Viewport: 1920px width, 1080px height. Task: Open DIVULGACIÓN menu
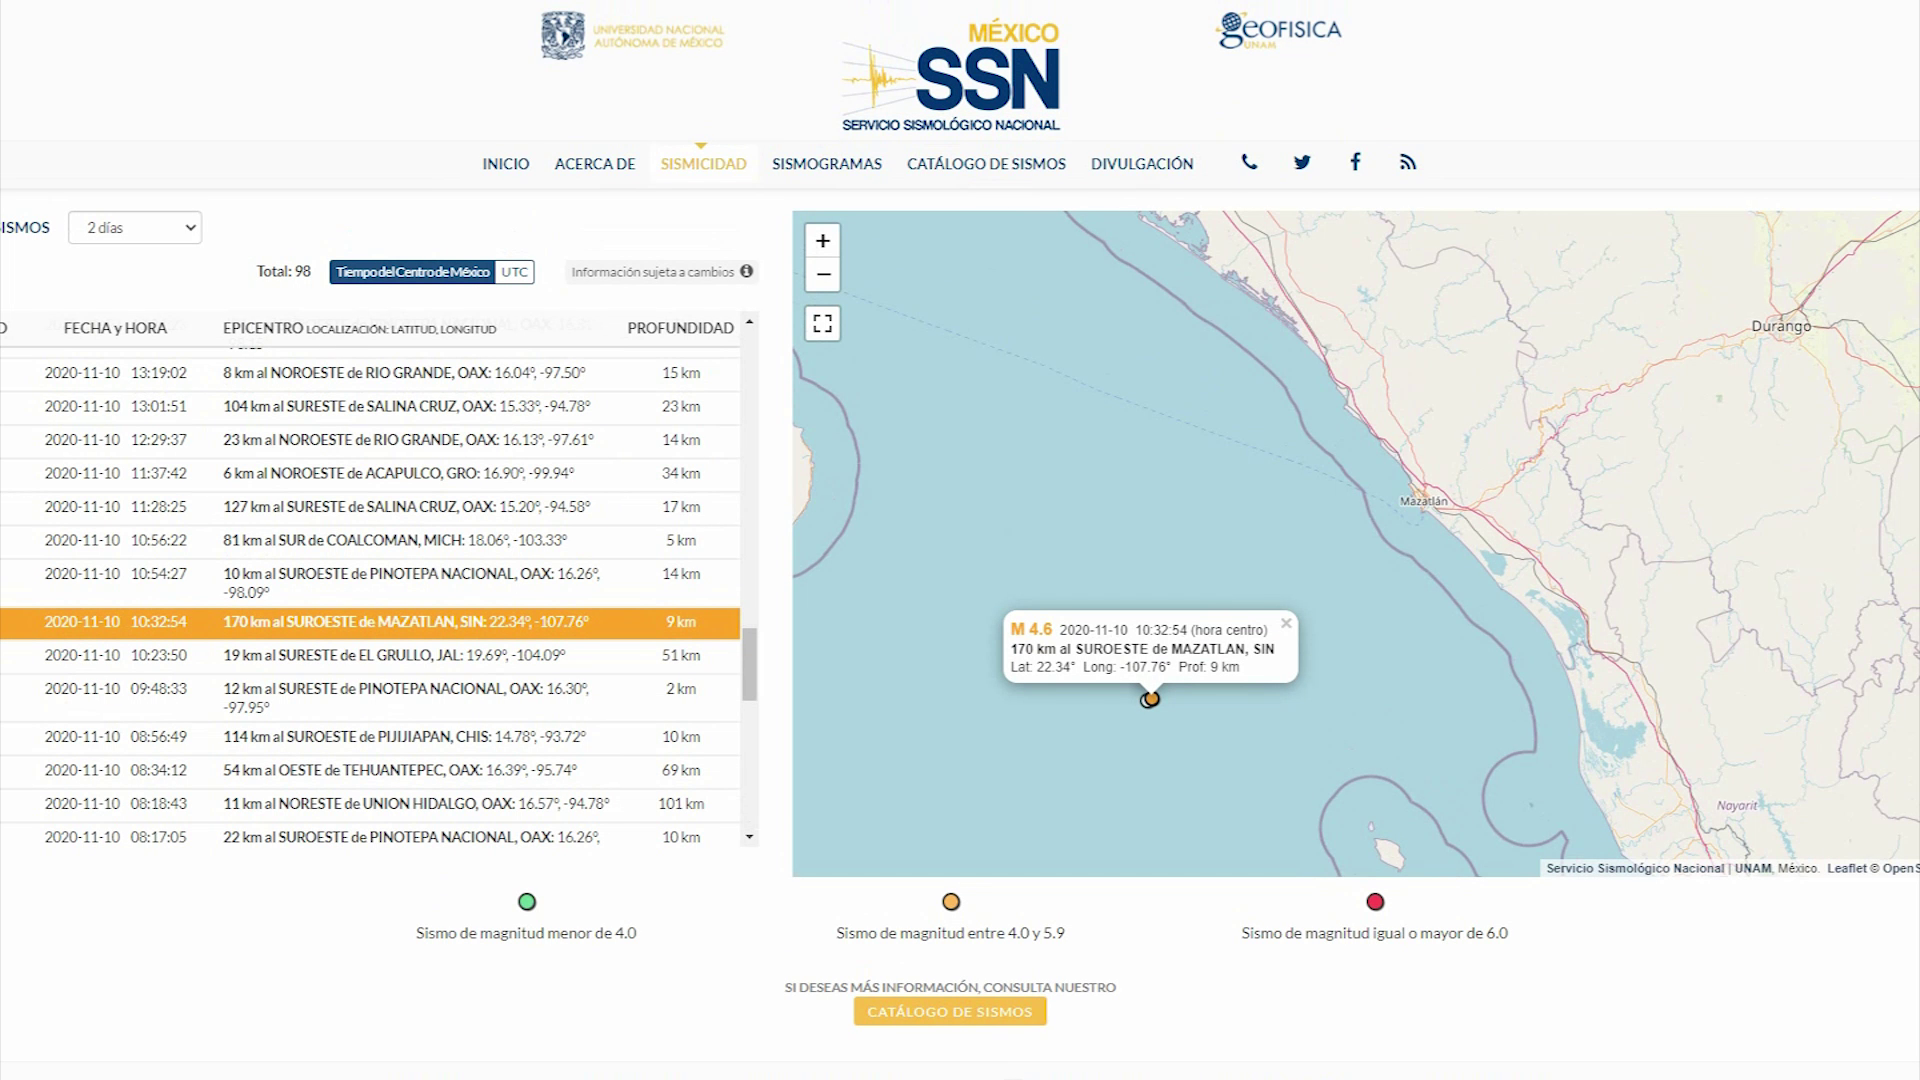click(1142, 164)
